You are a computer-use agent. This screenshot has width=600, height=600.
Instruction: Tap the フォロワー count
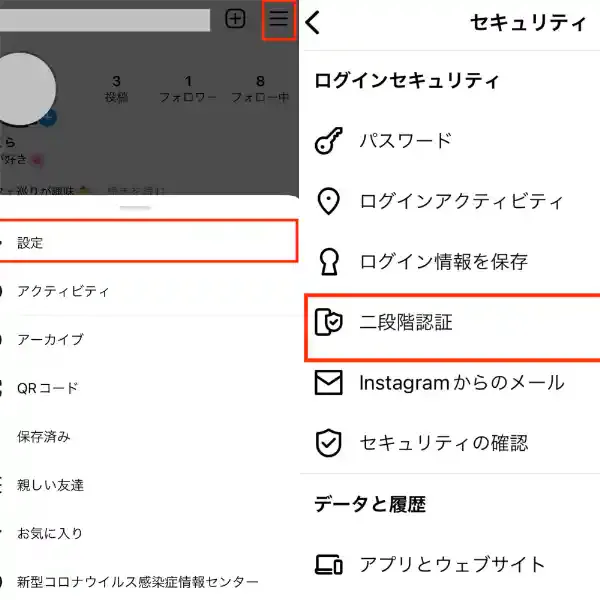[x=188, y=89]
